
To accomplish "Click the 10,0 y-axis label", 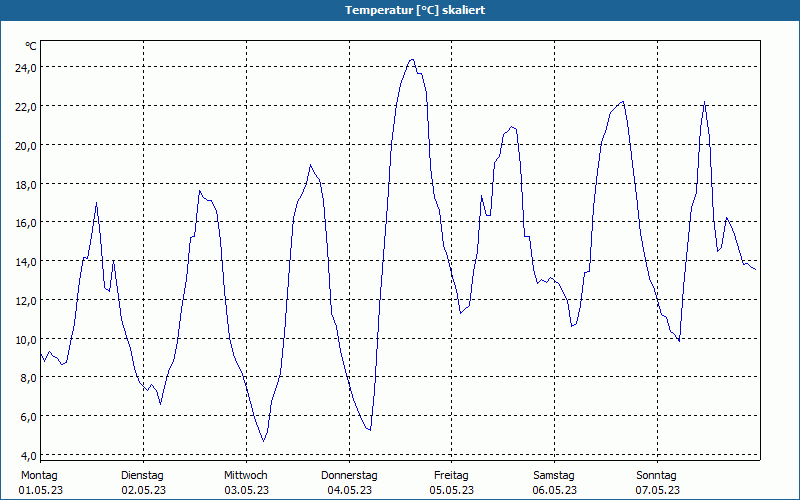I will (24, 339).
